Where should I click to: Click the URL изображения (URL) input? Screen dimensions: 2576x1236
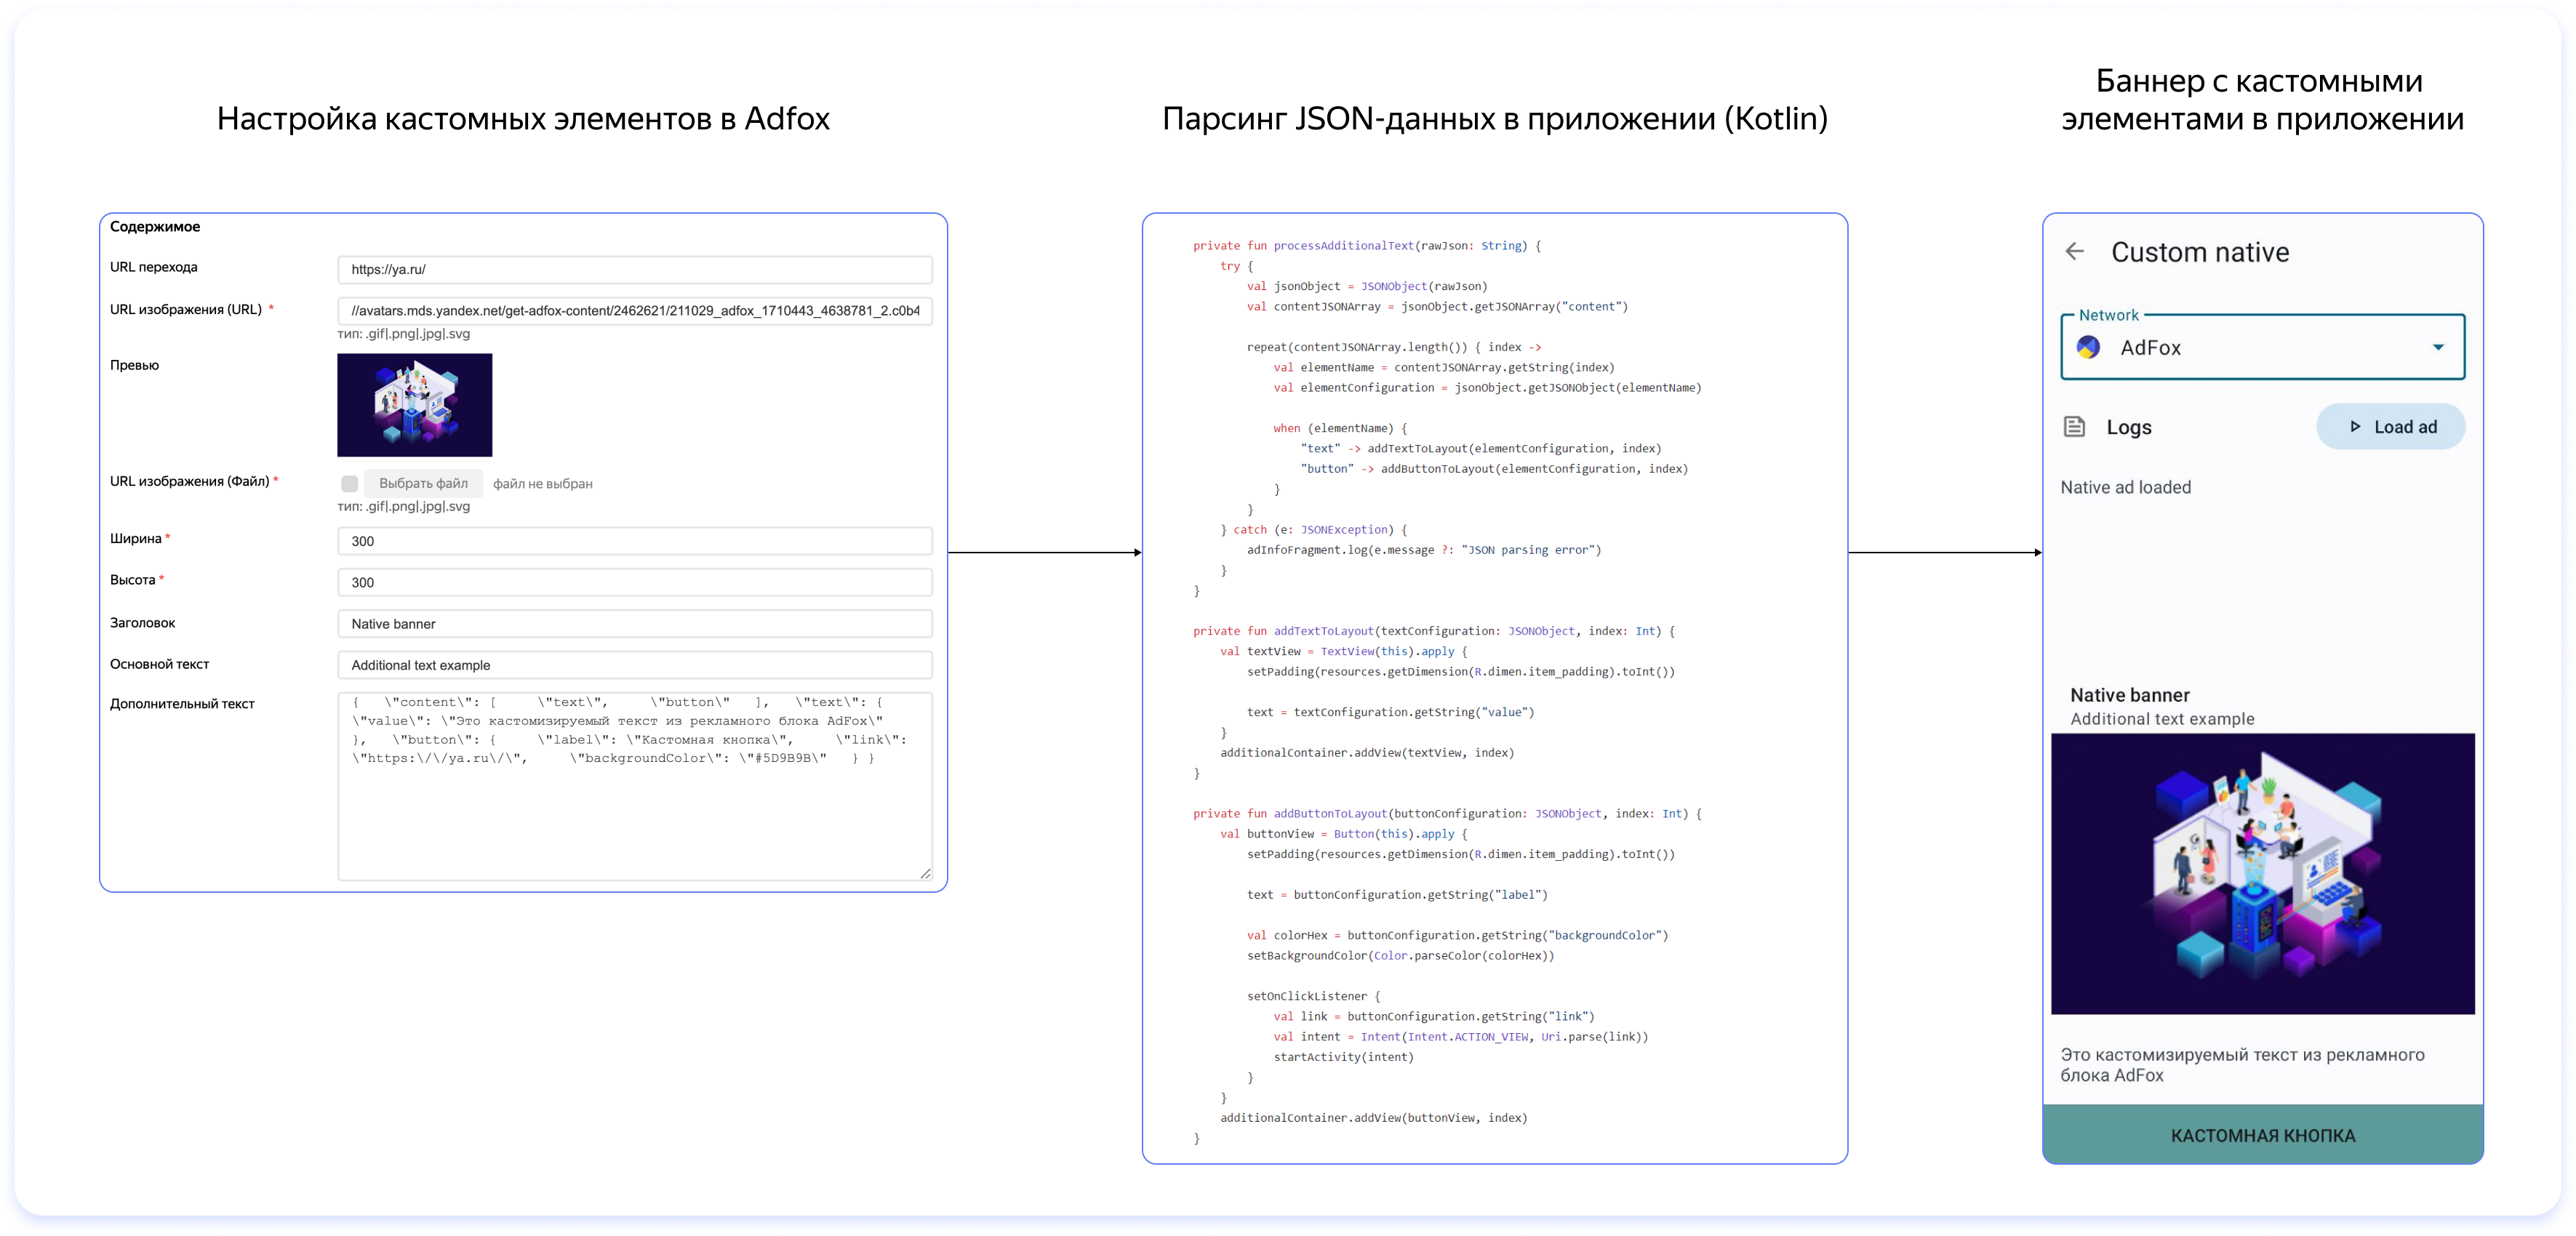[x=634, y=311]
